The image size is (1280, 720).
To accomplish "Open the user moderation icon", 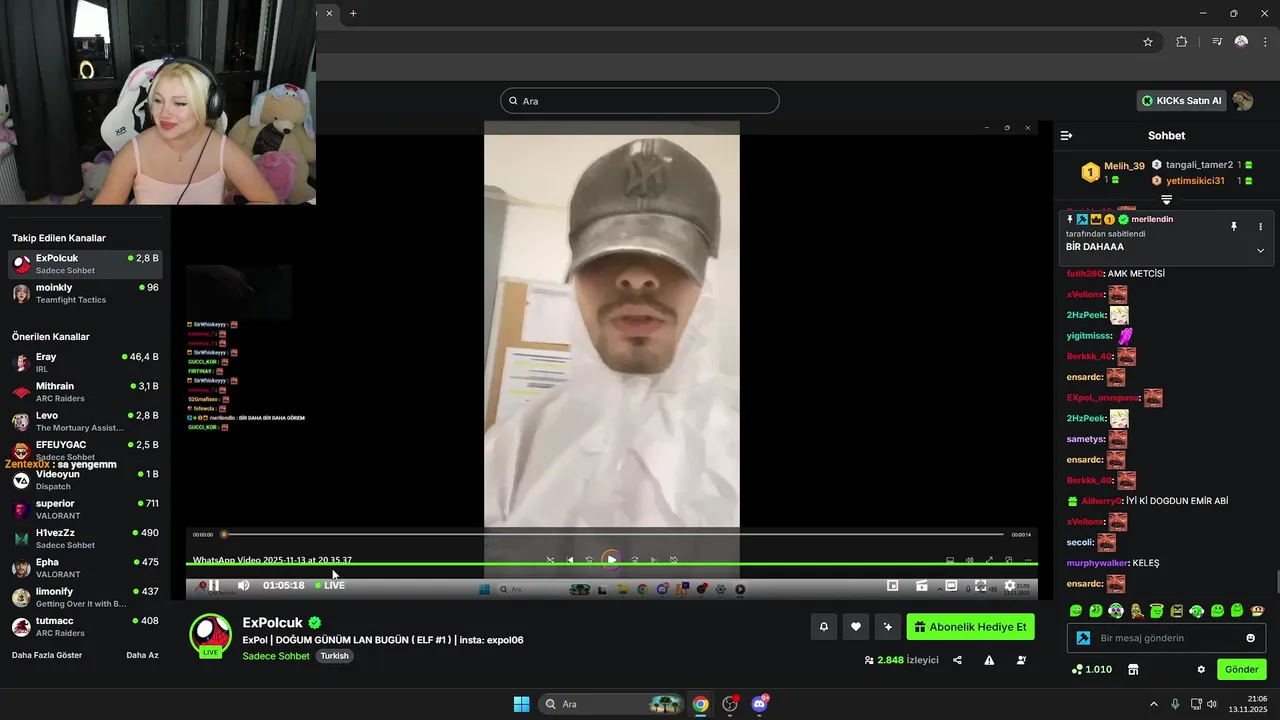I will 1021,660.
